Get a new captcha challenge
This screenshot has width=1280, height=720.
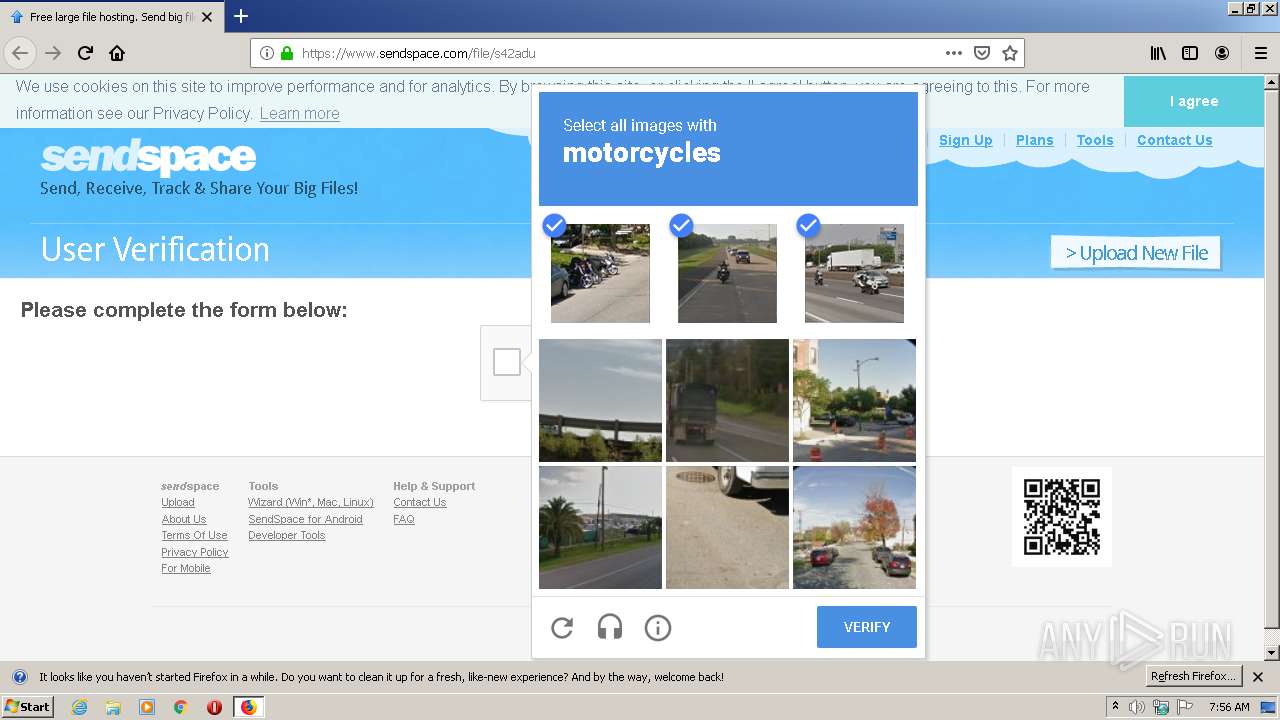click(562, 628)
